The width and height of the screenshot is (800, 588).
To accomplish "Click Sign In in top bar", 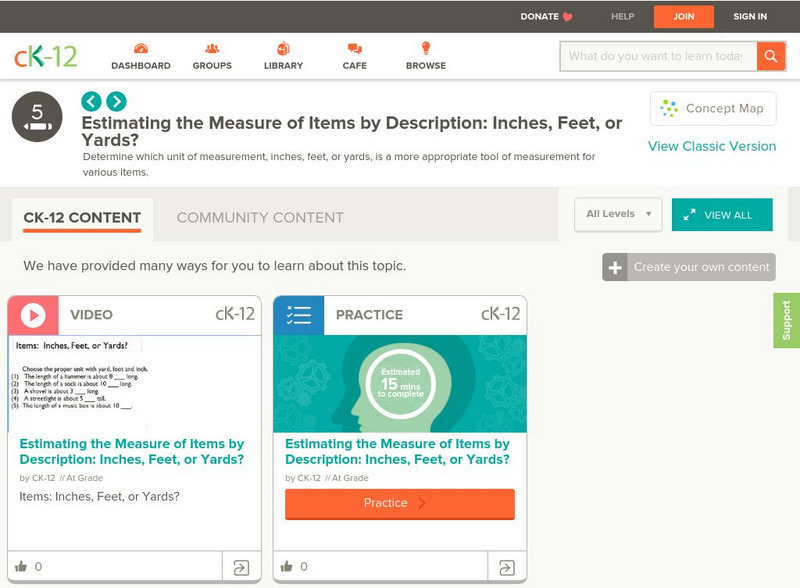I will pyautogui.click(x=750, y=16).
